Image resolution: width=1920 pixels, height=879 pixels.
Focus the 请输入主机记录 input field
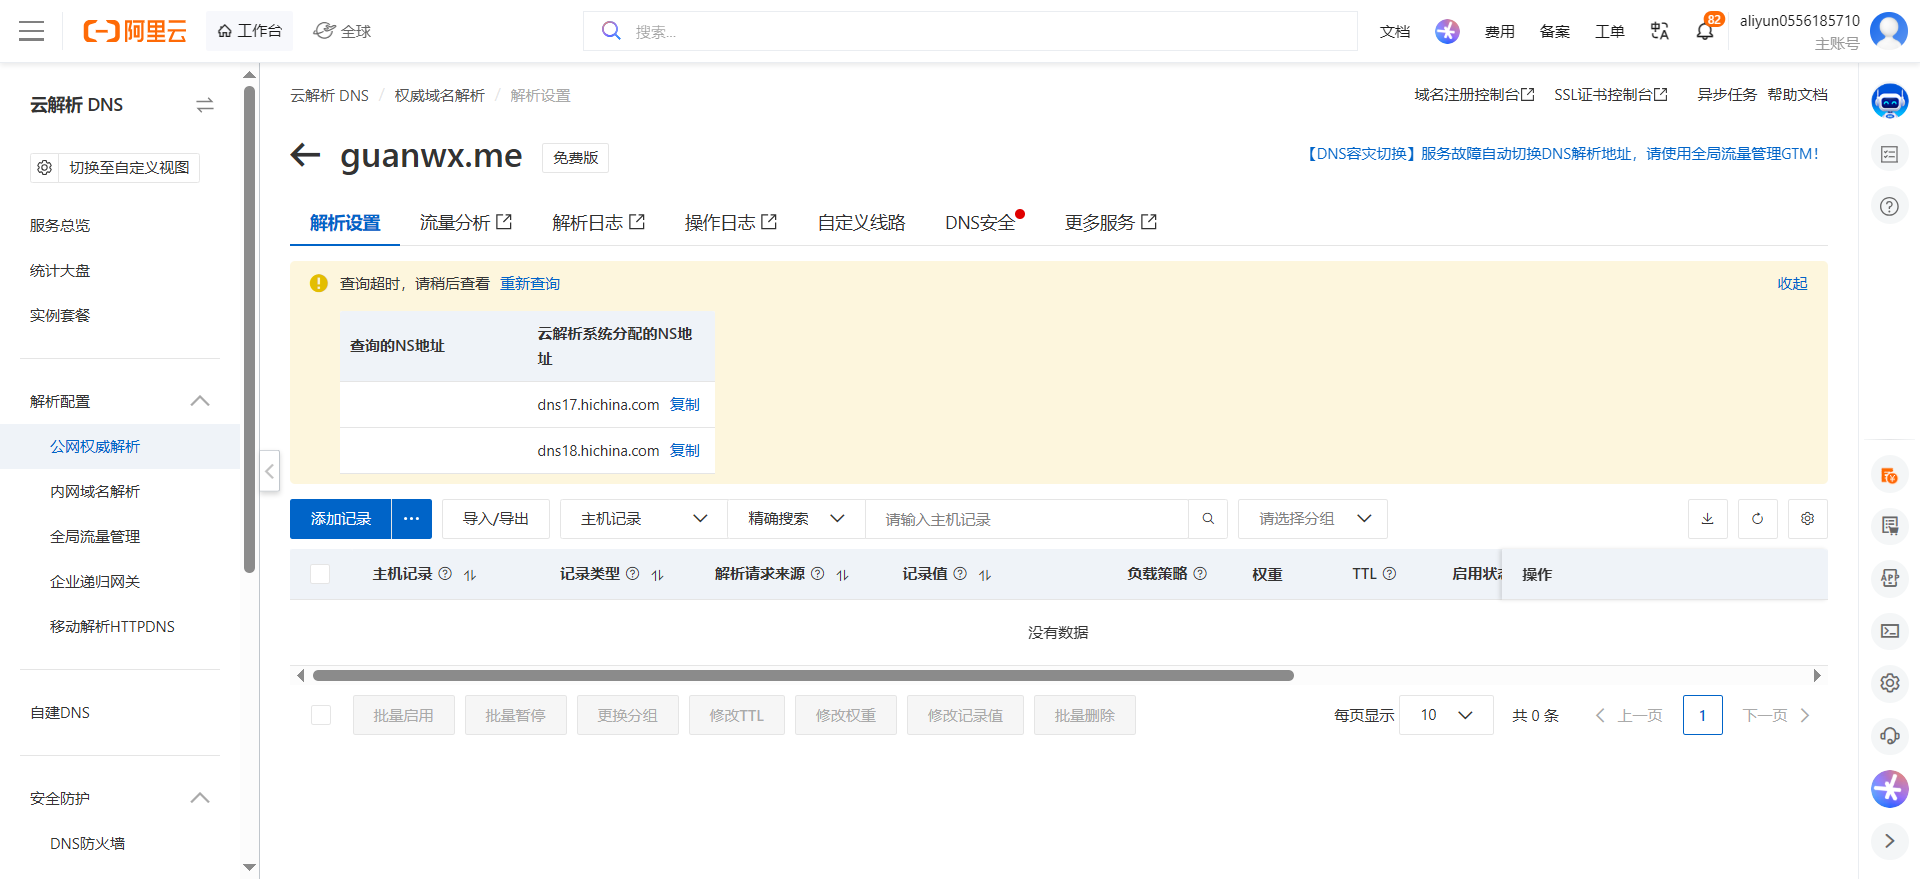click(1027, 519)
